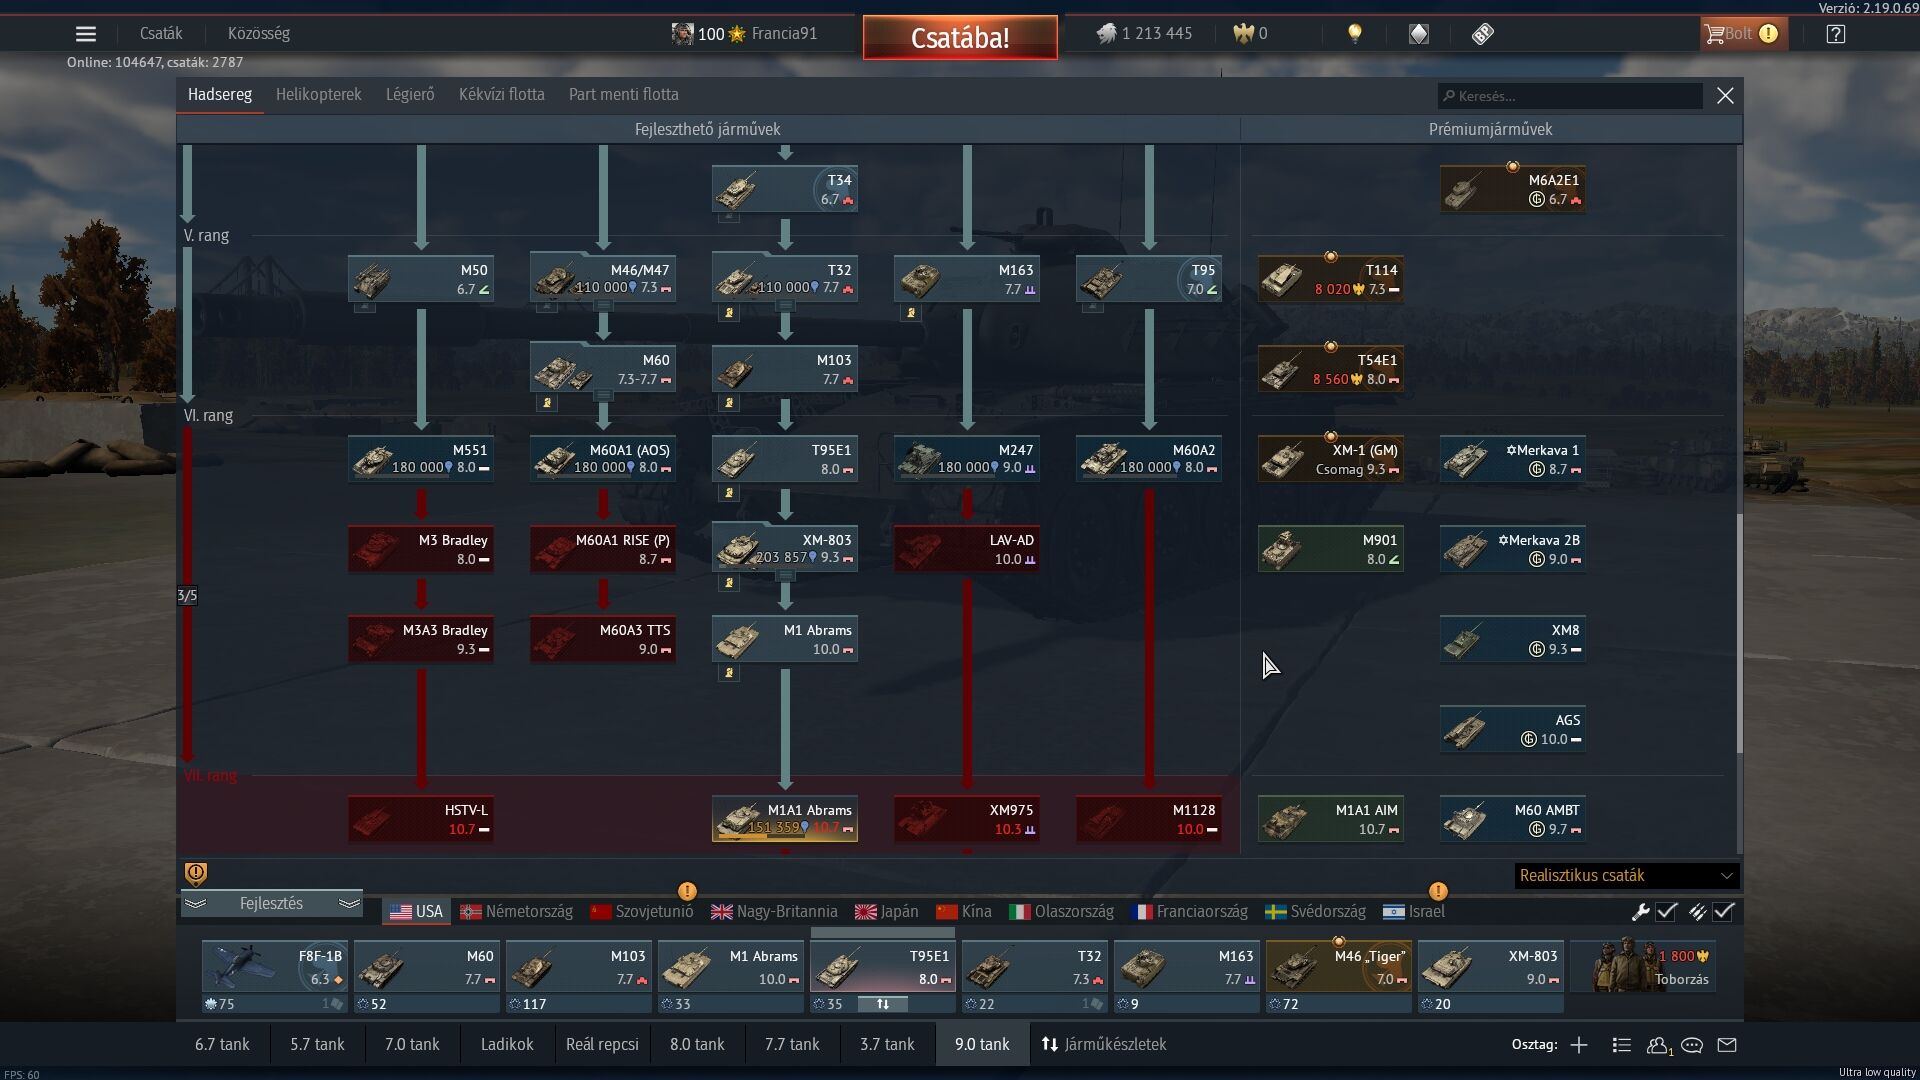
Task: Select the M1A1 AIM premium card
Action: [x=1331, y=819]
